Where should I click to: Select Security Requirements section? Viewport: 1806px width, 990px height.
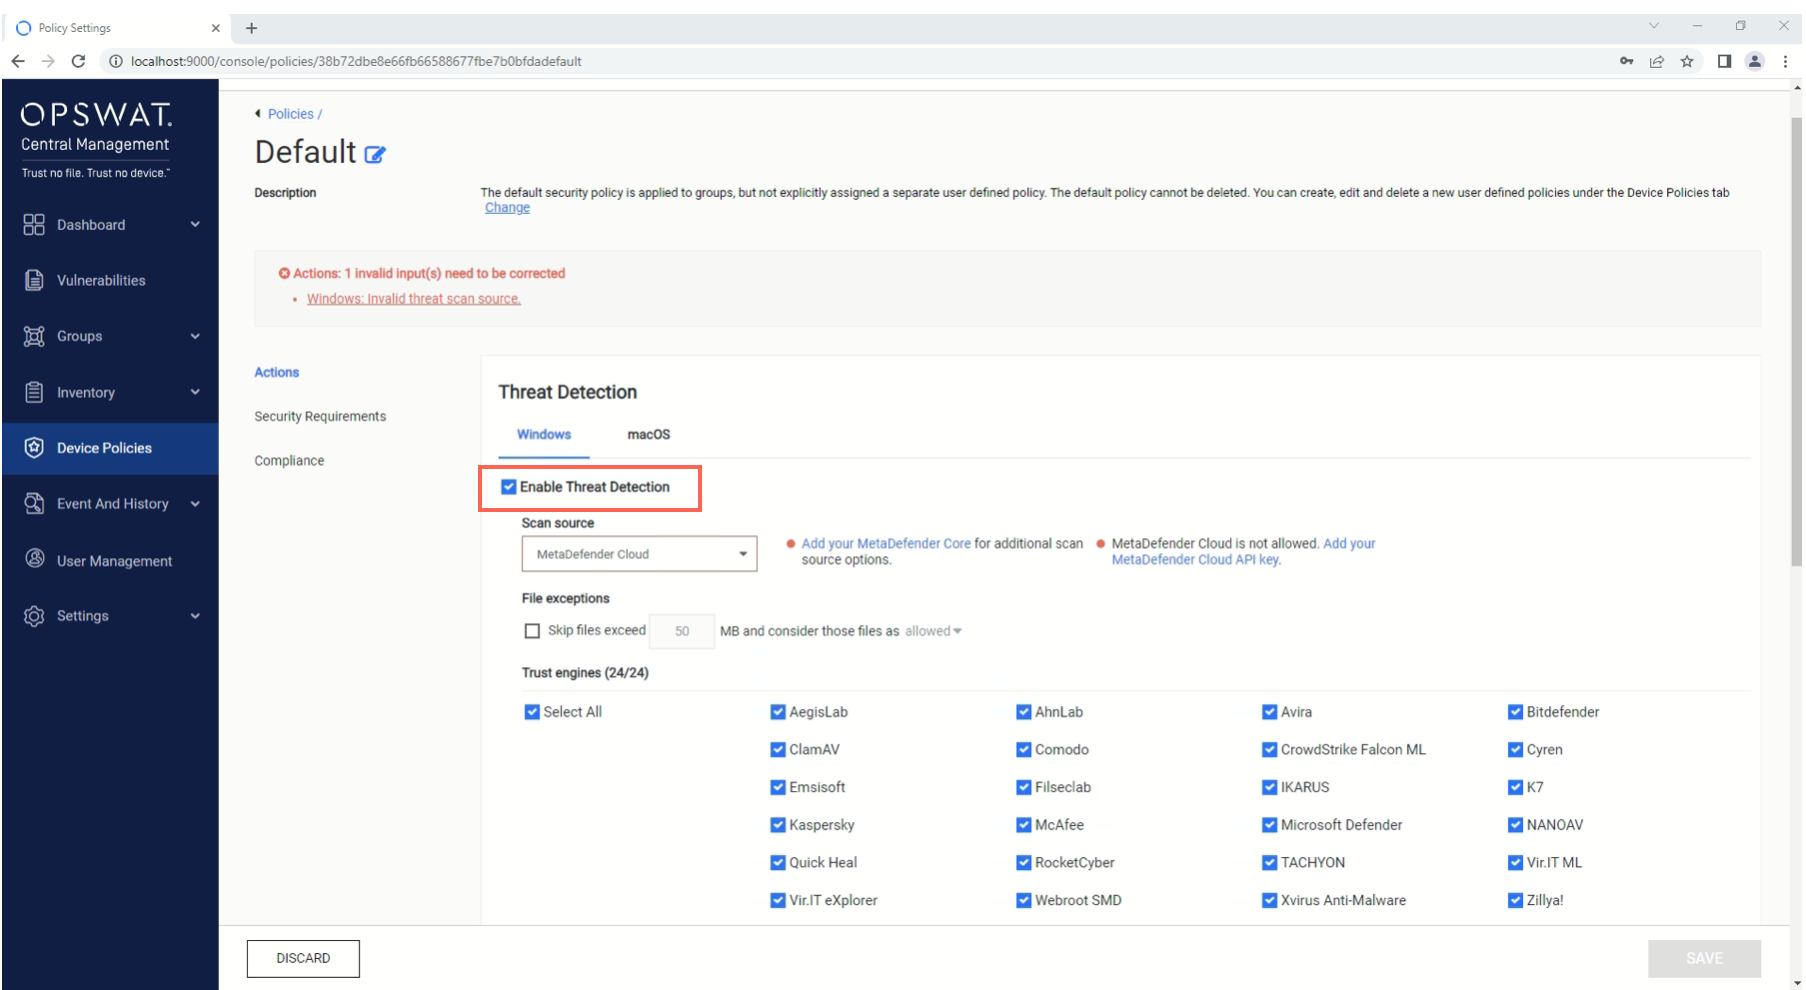(320, 416)
